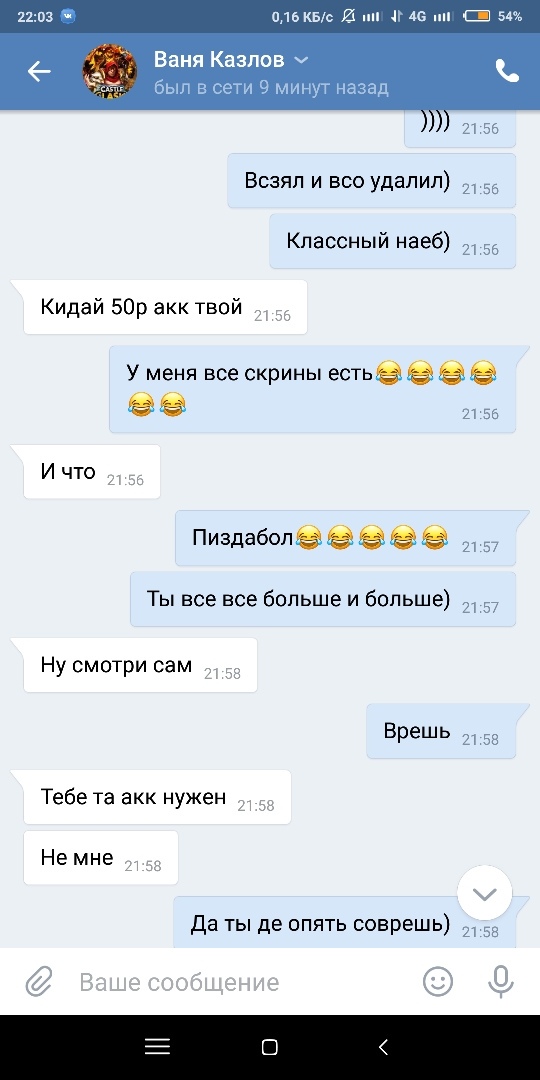Screen dimensions: 540x1080
Task: Start a voice call with the phone icon
Action: 508,71
